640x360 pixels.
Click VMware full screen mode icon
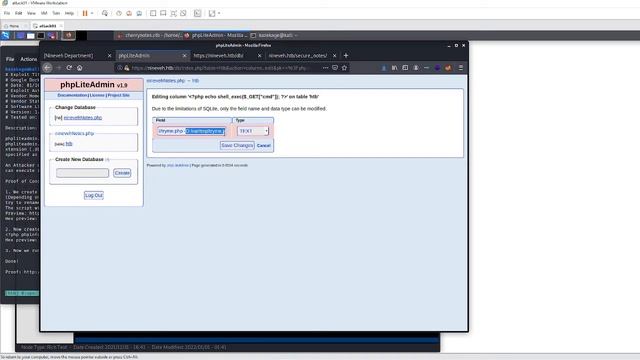173,13
